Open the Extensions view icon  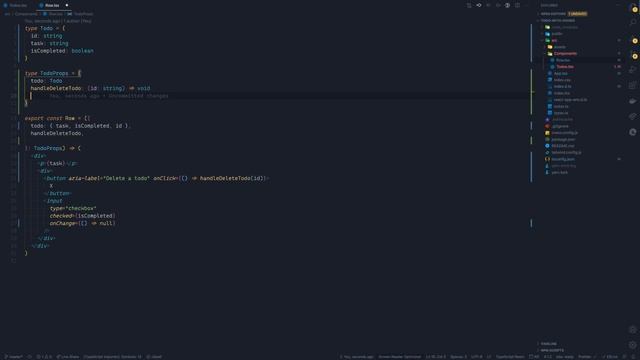coord(633,85)
